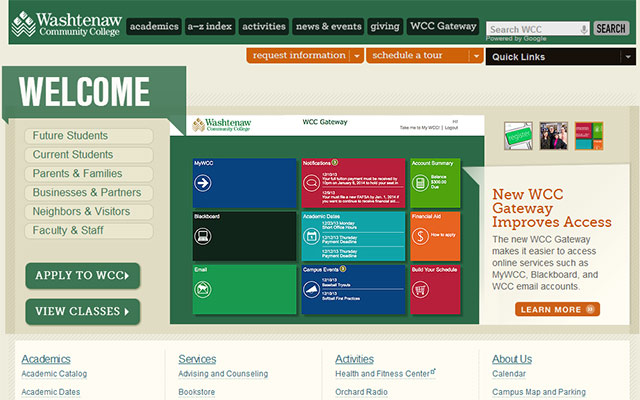The width and height of the screenshot is (640, 400).
Task: Open the giving menu item
Action: [385, 27]
